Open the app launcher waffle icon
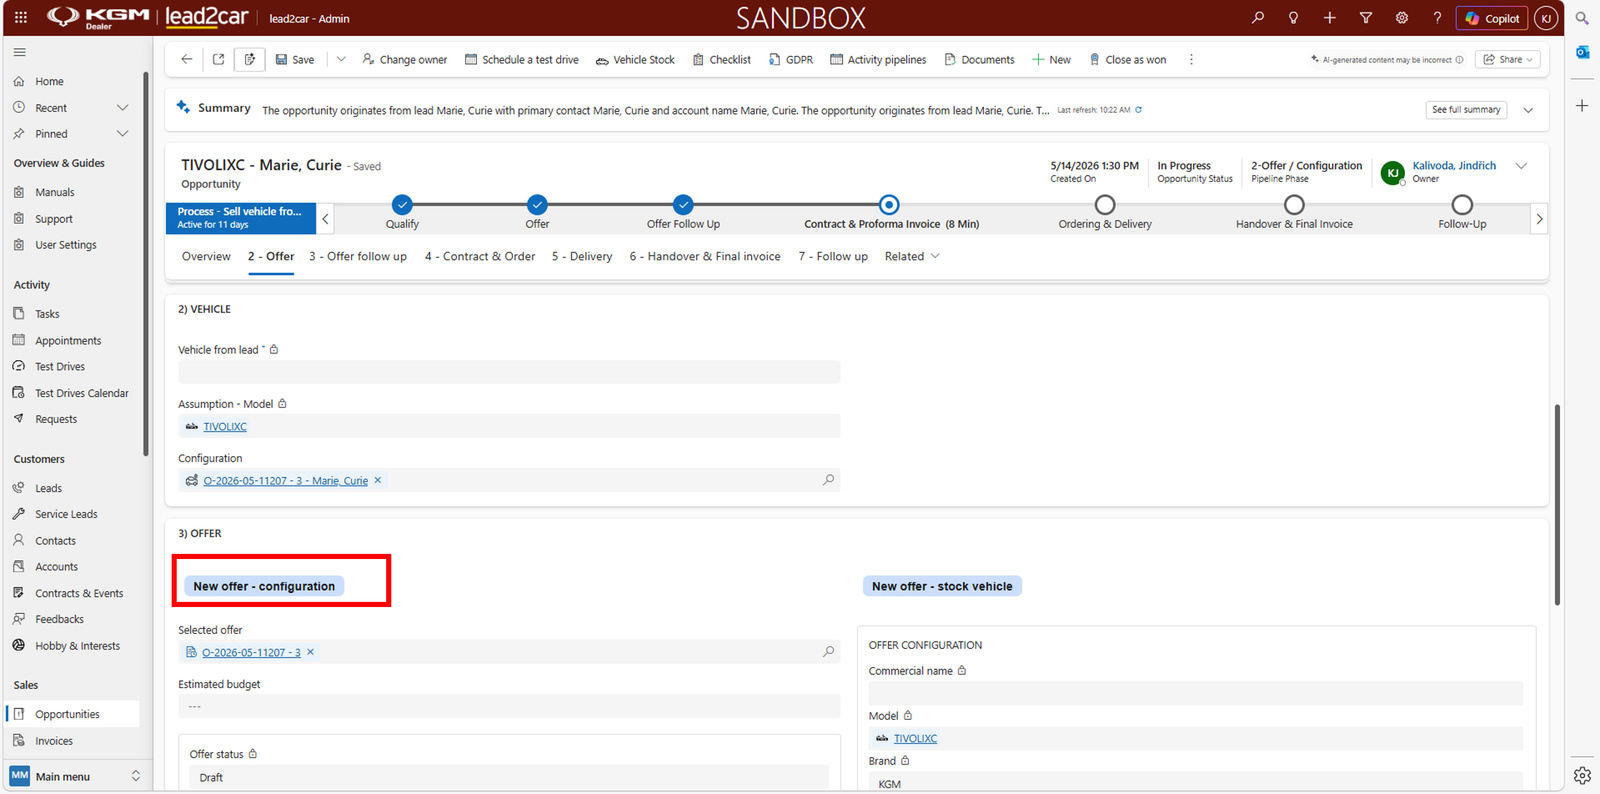This screenshot has width=1600, height=794. (x=20, y=18)
